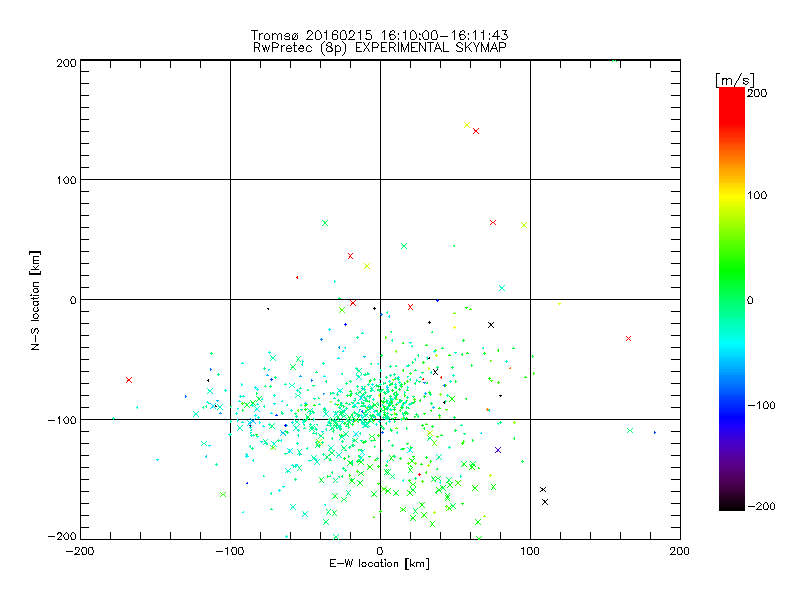Click the E-W axis "0" tick label
This screenshot has height=600, width=800.
(x=380, y=551)
